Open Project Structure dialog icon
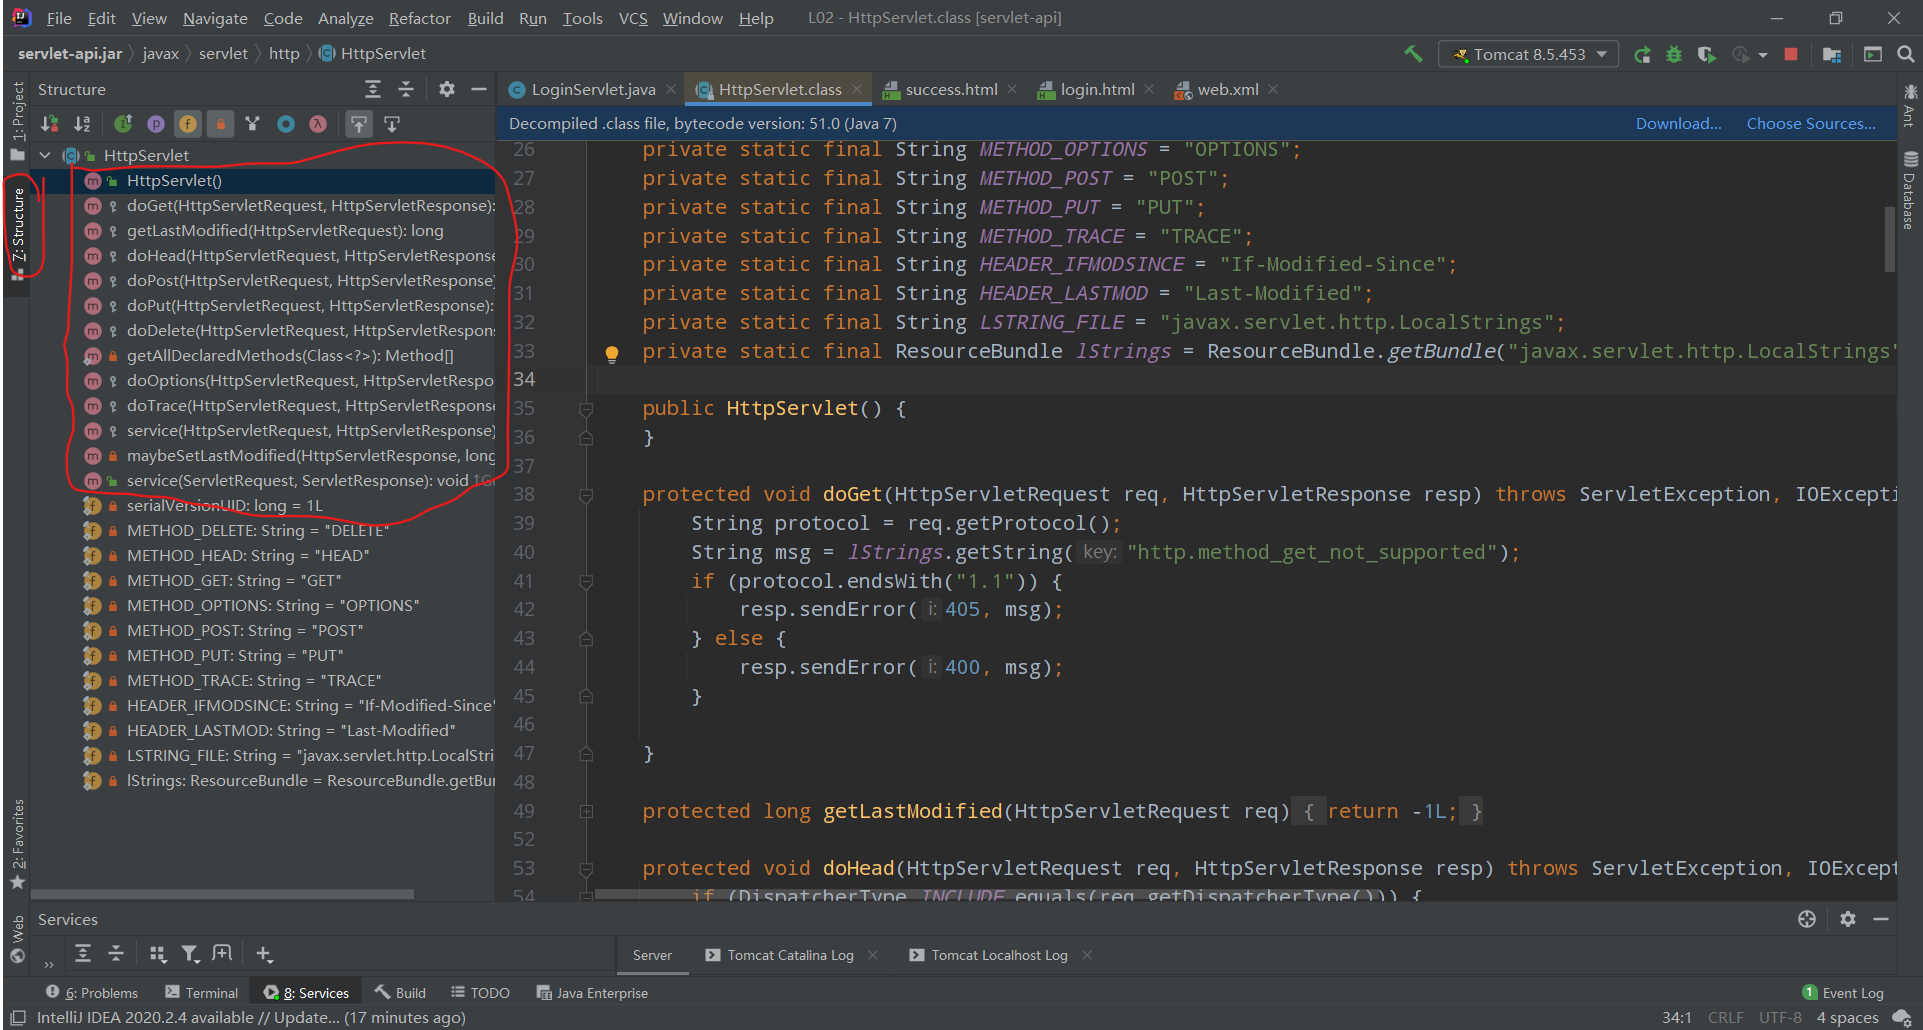This screenshot has height=1030, width=1923. tap(1832, 54)
